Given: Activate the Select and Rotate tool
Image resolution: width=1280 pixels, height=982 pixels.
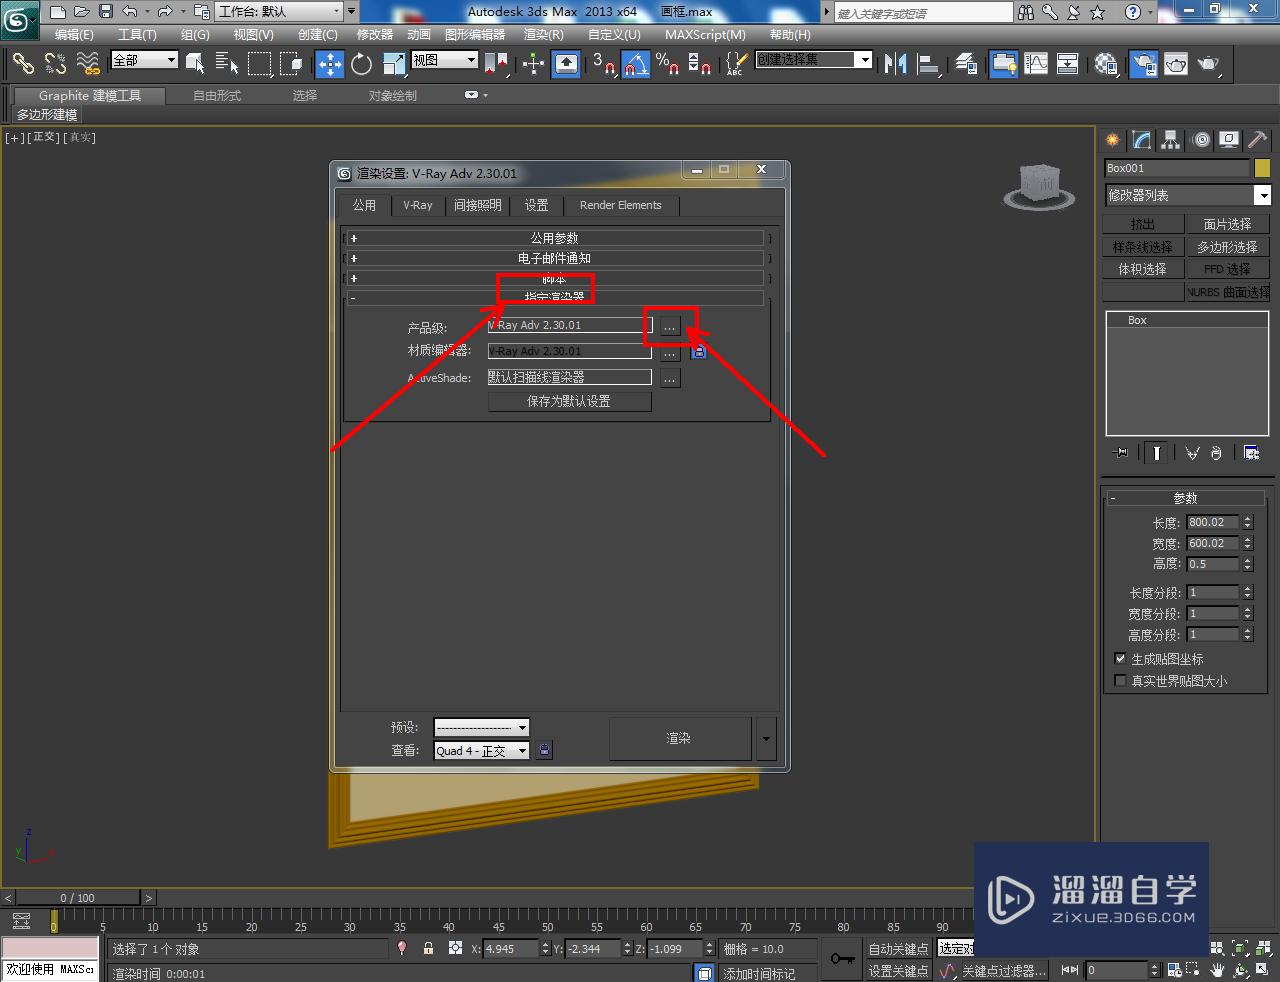Looking at the screenshot, I should (362, 64).
